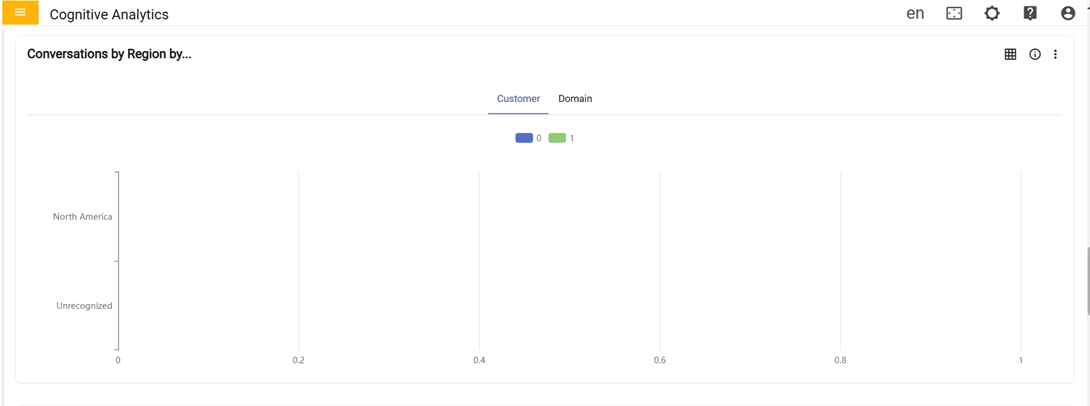The height and width of the screenshot is (406, 1090).
Task: Open the help question mark icon
Action: [1030, 14]
